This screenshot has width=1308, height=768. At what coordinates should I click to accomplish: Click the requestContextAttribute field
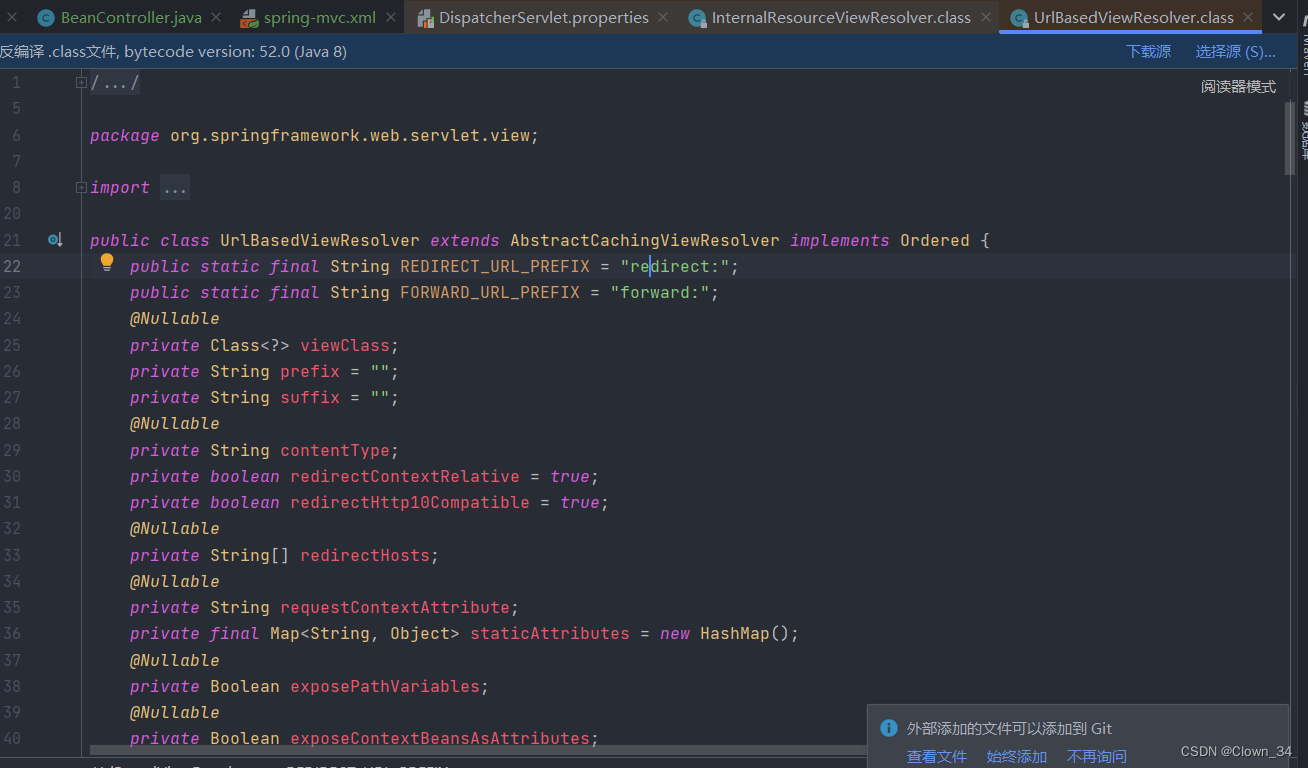[x=395, y=607]
